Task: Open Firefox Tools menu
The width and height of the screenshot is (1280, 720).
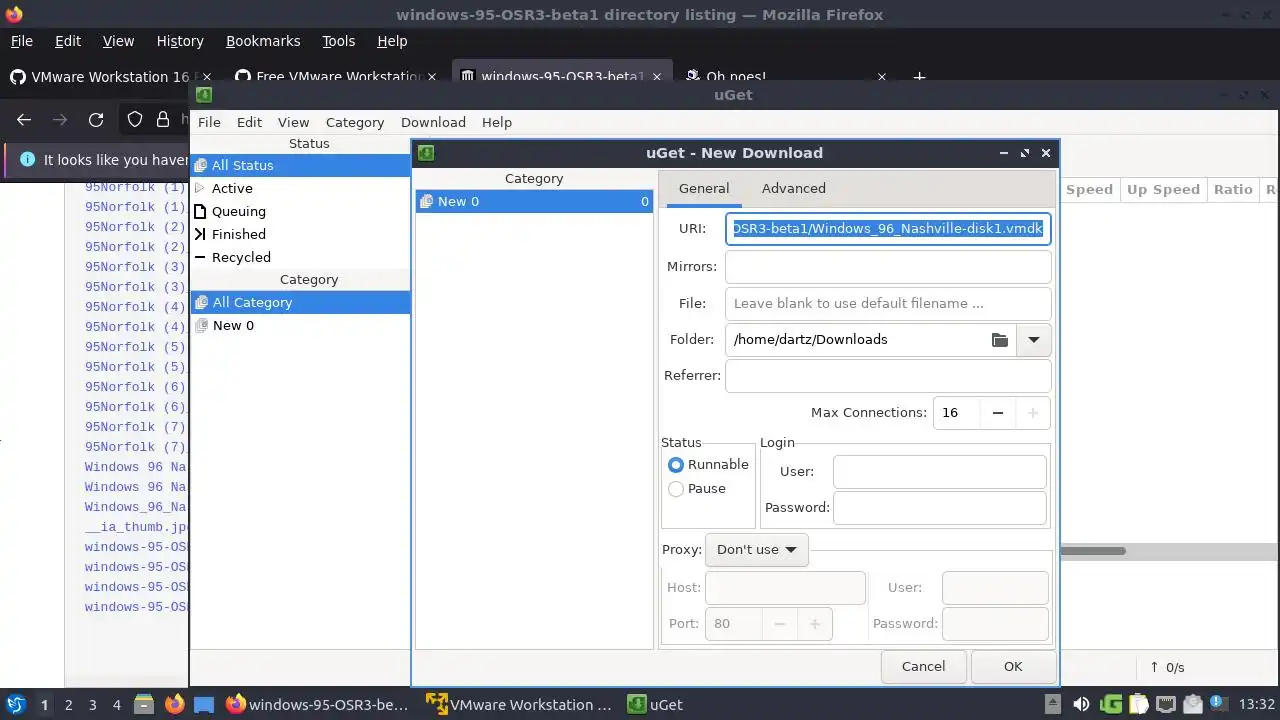Action: point(338,41)
